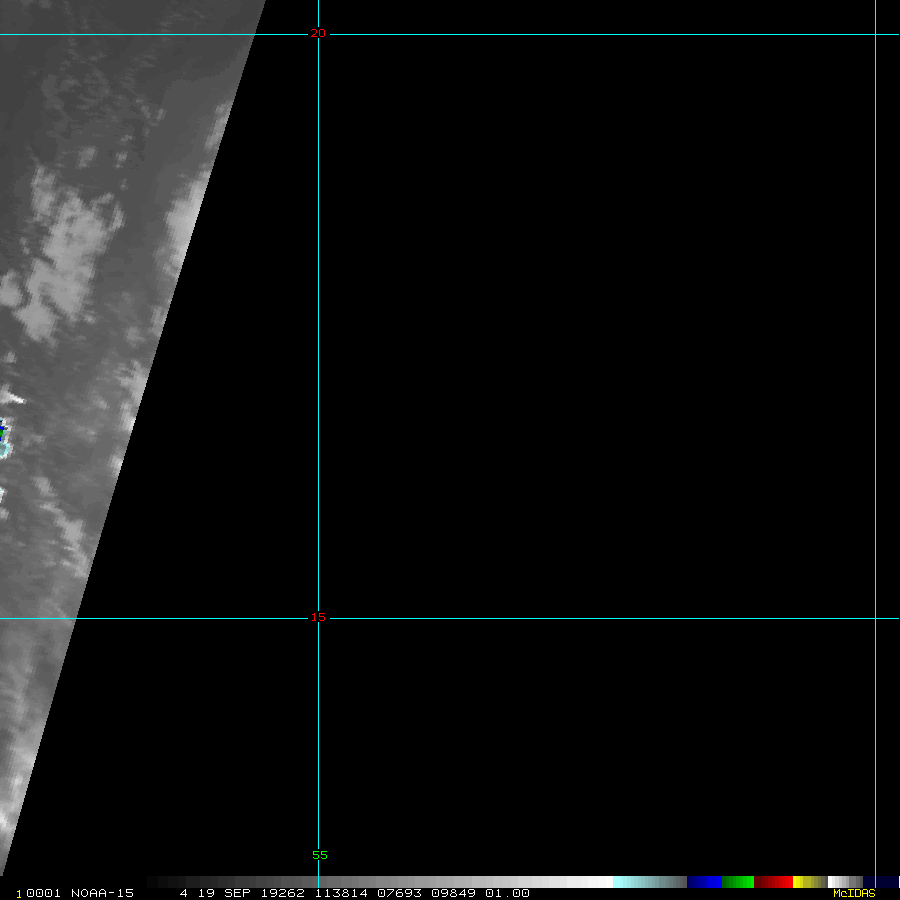
Task: Click the dark navy segment of the color bar
Action: pyautogui.click(x=880, y=882)
